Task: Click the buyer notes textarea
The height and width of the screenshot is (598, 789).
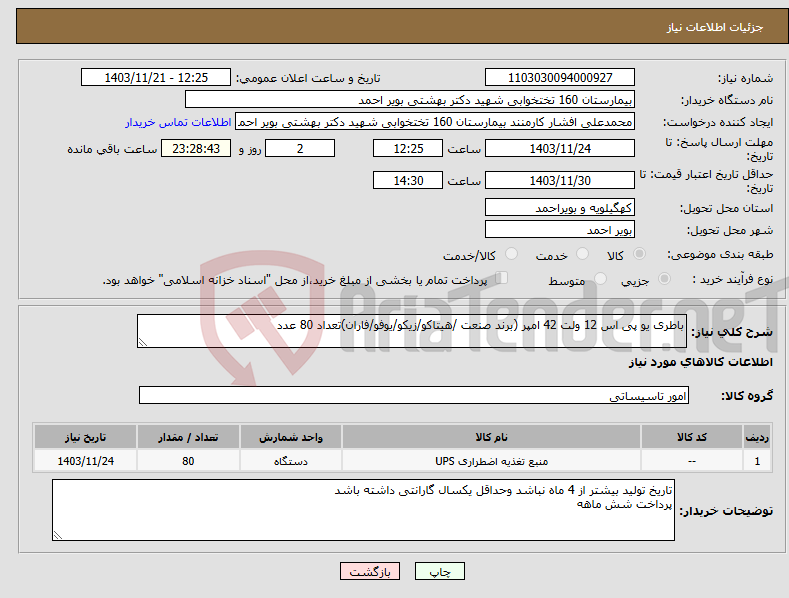Action: (363, 510)
